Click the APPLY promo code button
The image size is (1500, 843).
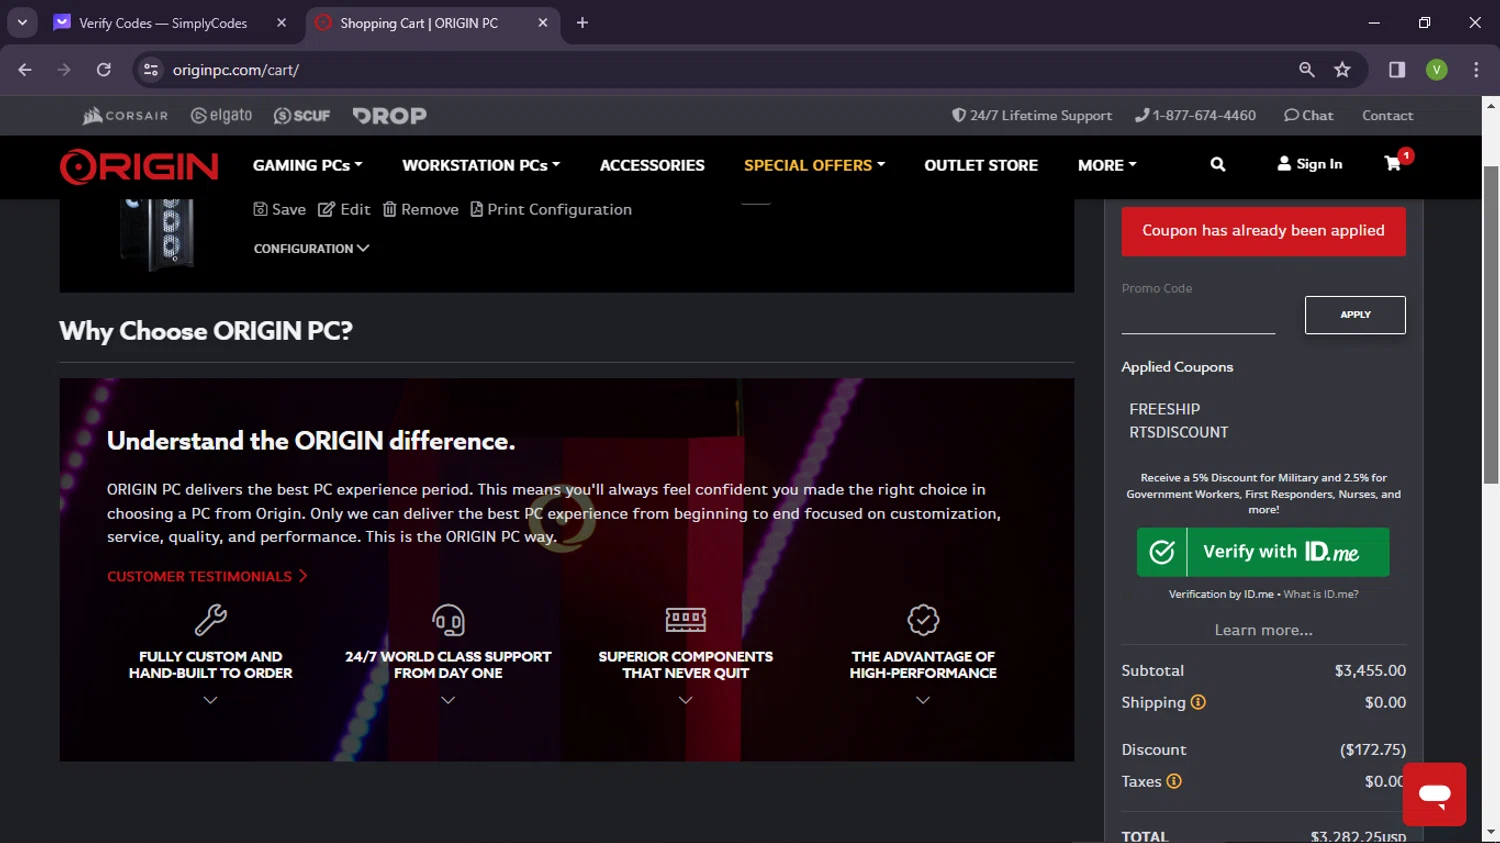tap(1355, 315)
